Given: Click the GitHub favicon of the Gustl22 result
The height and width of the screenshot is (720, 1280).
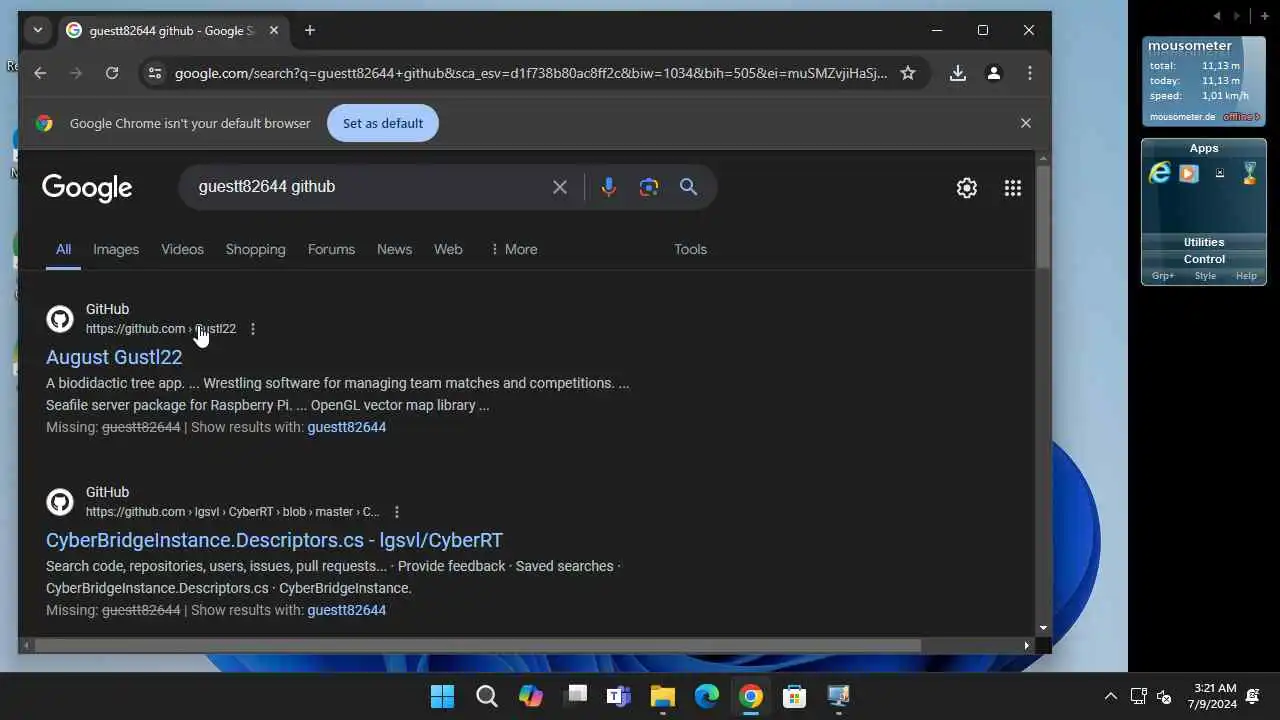Looking at the screenshot, I should pos(60,319).
